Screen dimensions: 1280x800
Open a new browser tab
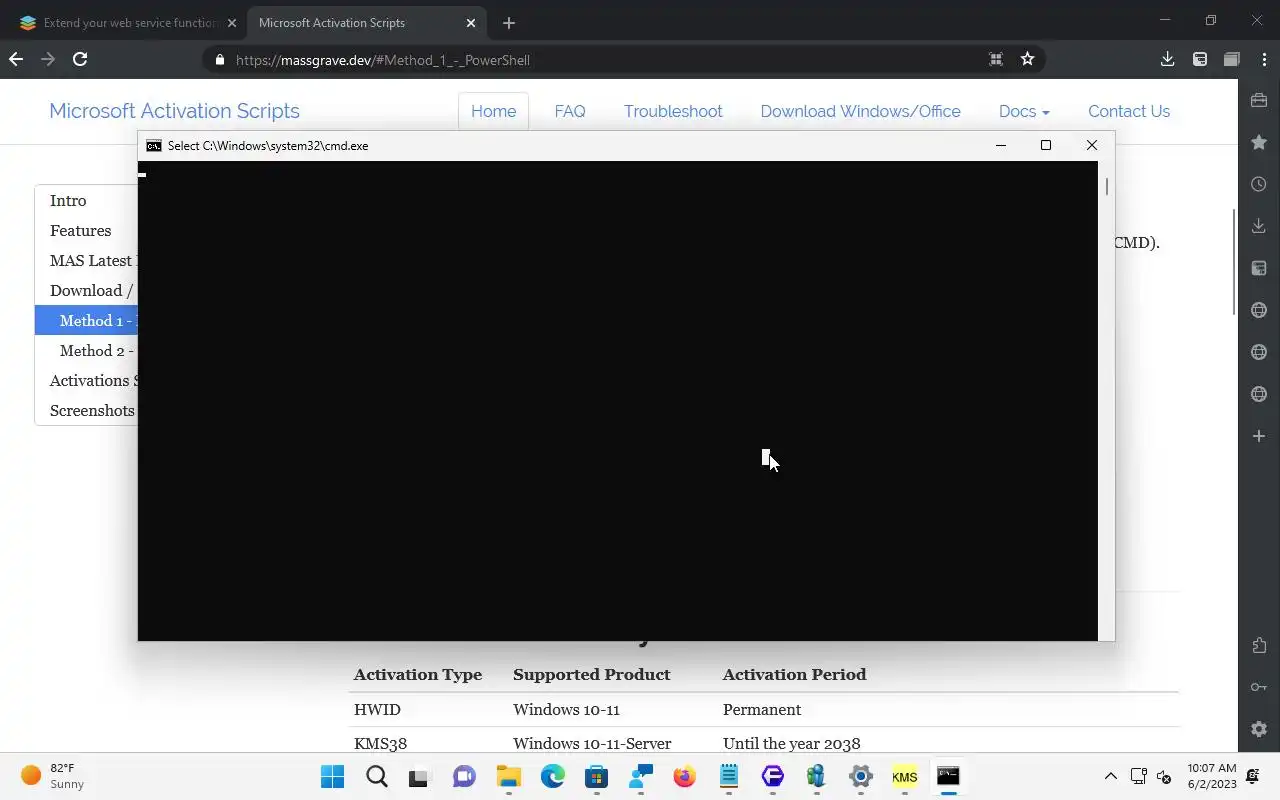point(509,22)
